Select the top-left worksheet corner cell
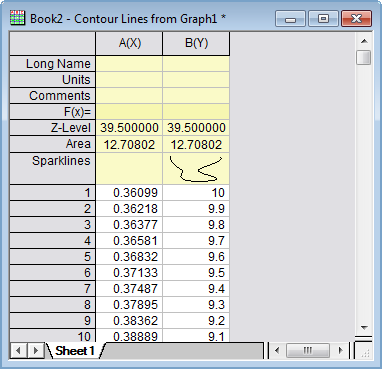Screen dimensions: 382x369 point(53,43)
